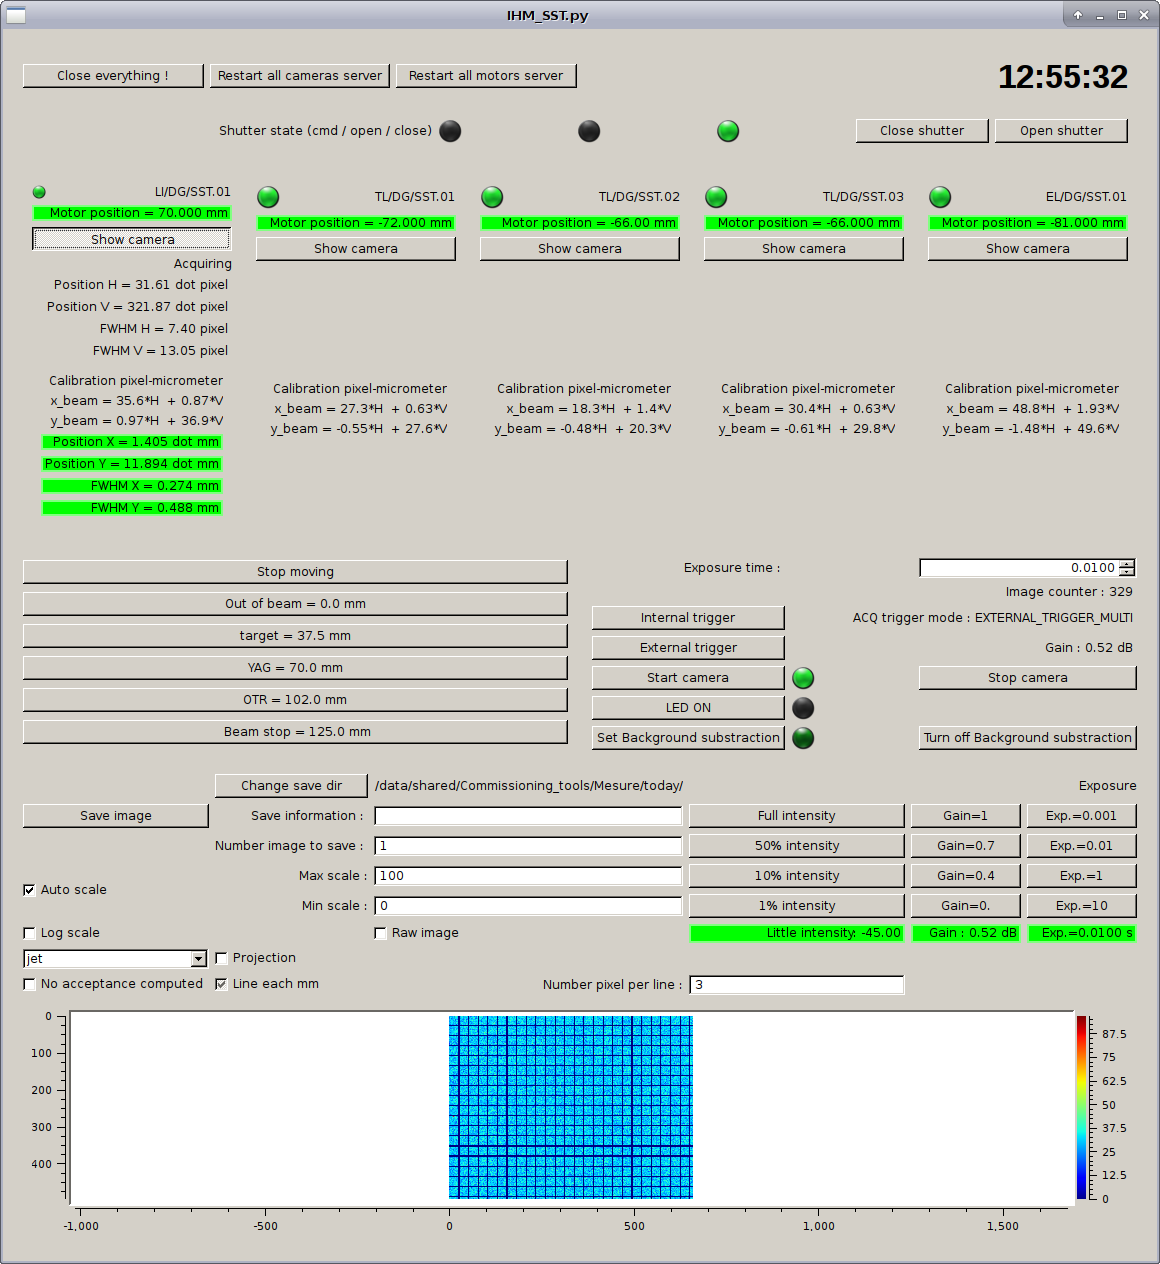This screenshot has width=1160, height=1264.
Task: Open the jet colormap dropdown
Action: click(x=198, y=959)
